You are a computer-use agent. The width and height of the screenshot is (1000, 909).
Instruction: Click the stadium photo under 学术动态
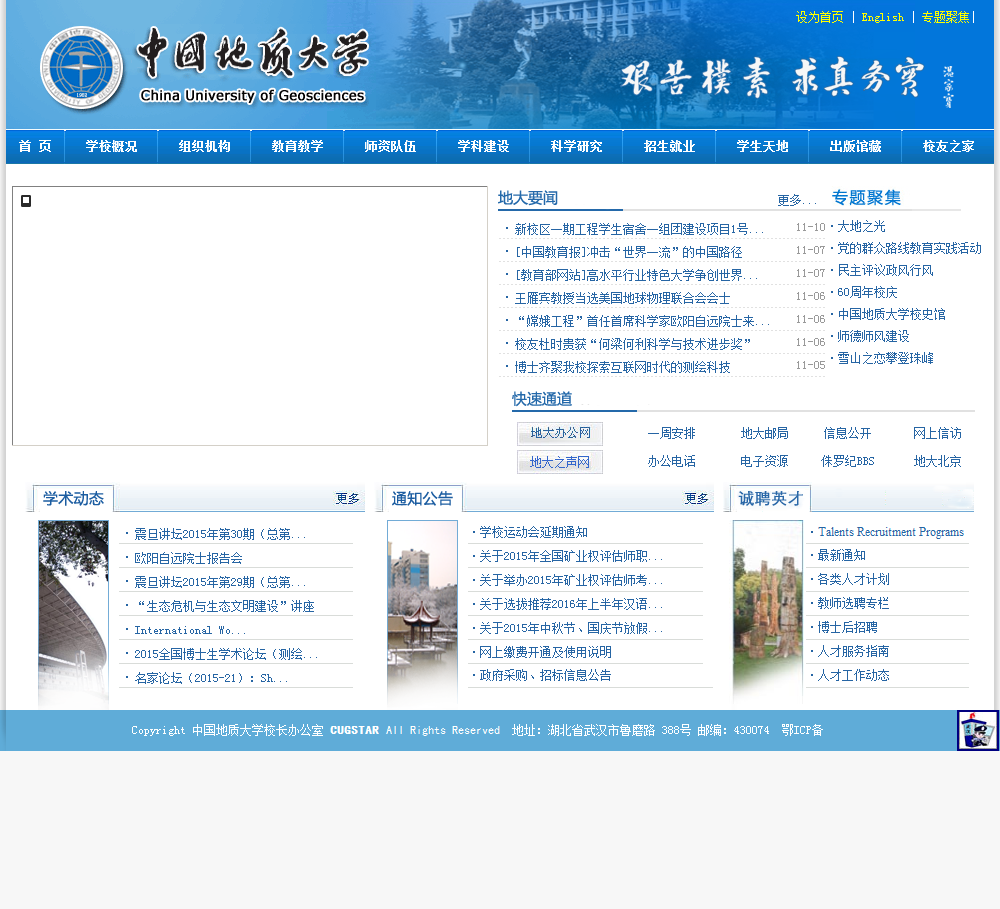(73, 614)
